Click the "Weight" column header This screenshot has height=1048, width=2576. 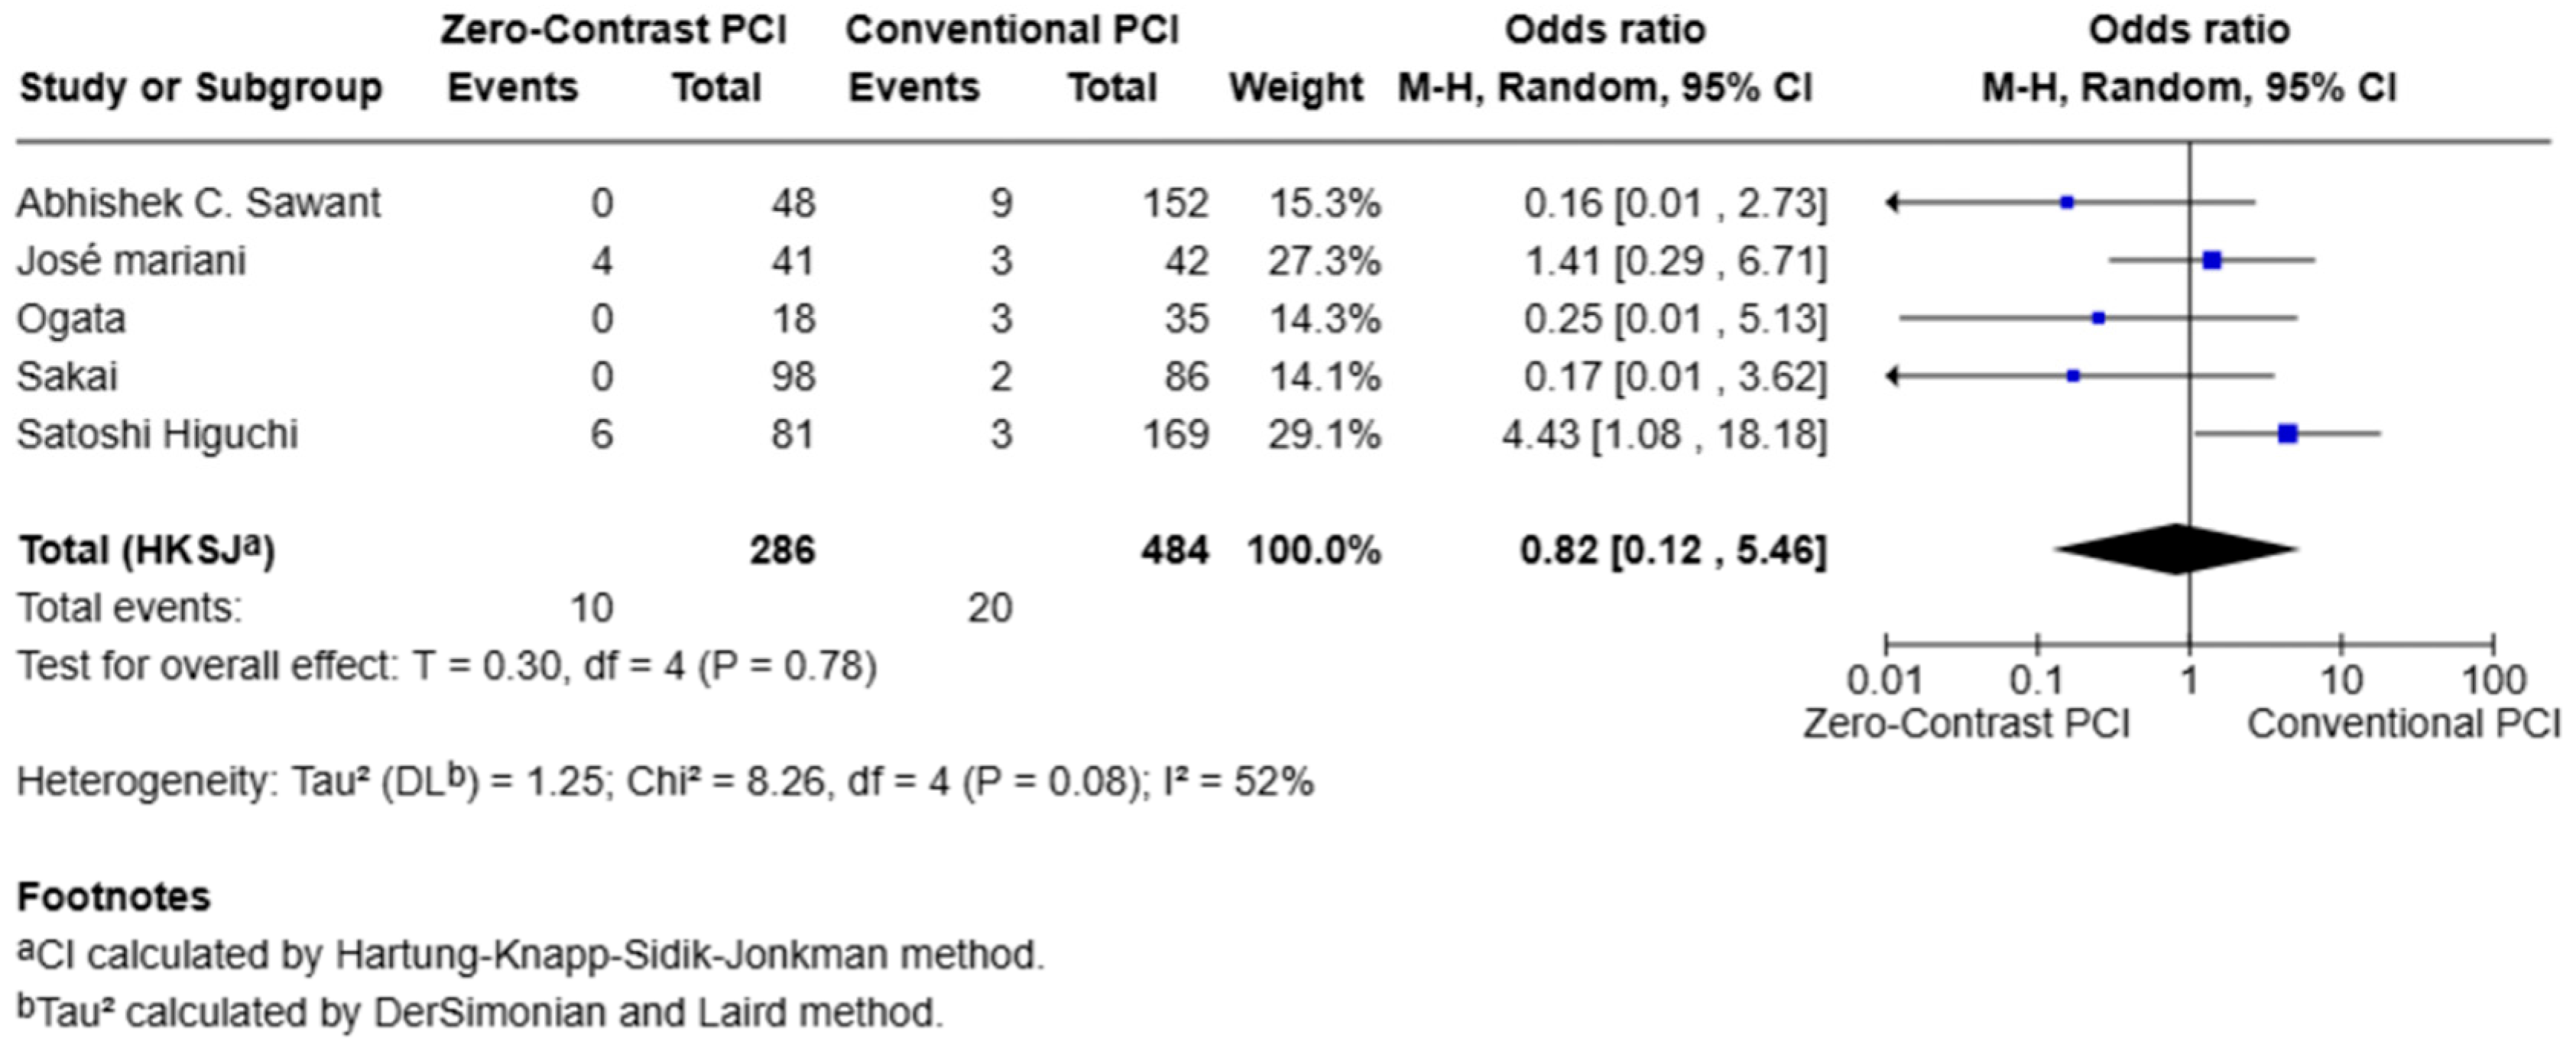point(1296,88)
